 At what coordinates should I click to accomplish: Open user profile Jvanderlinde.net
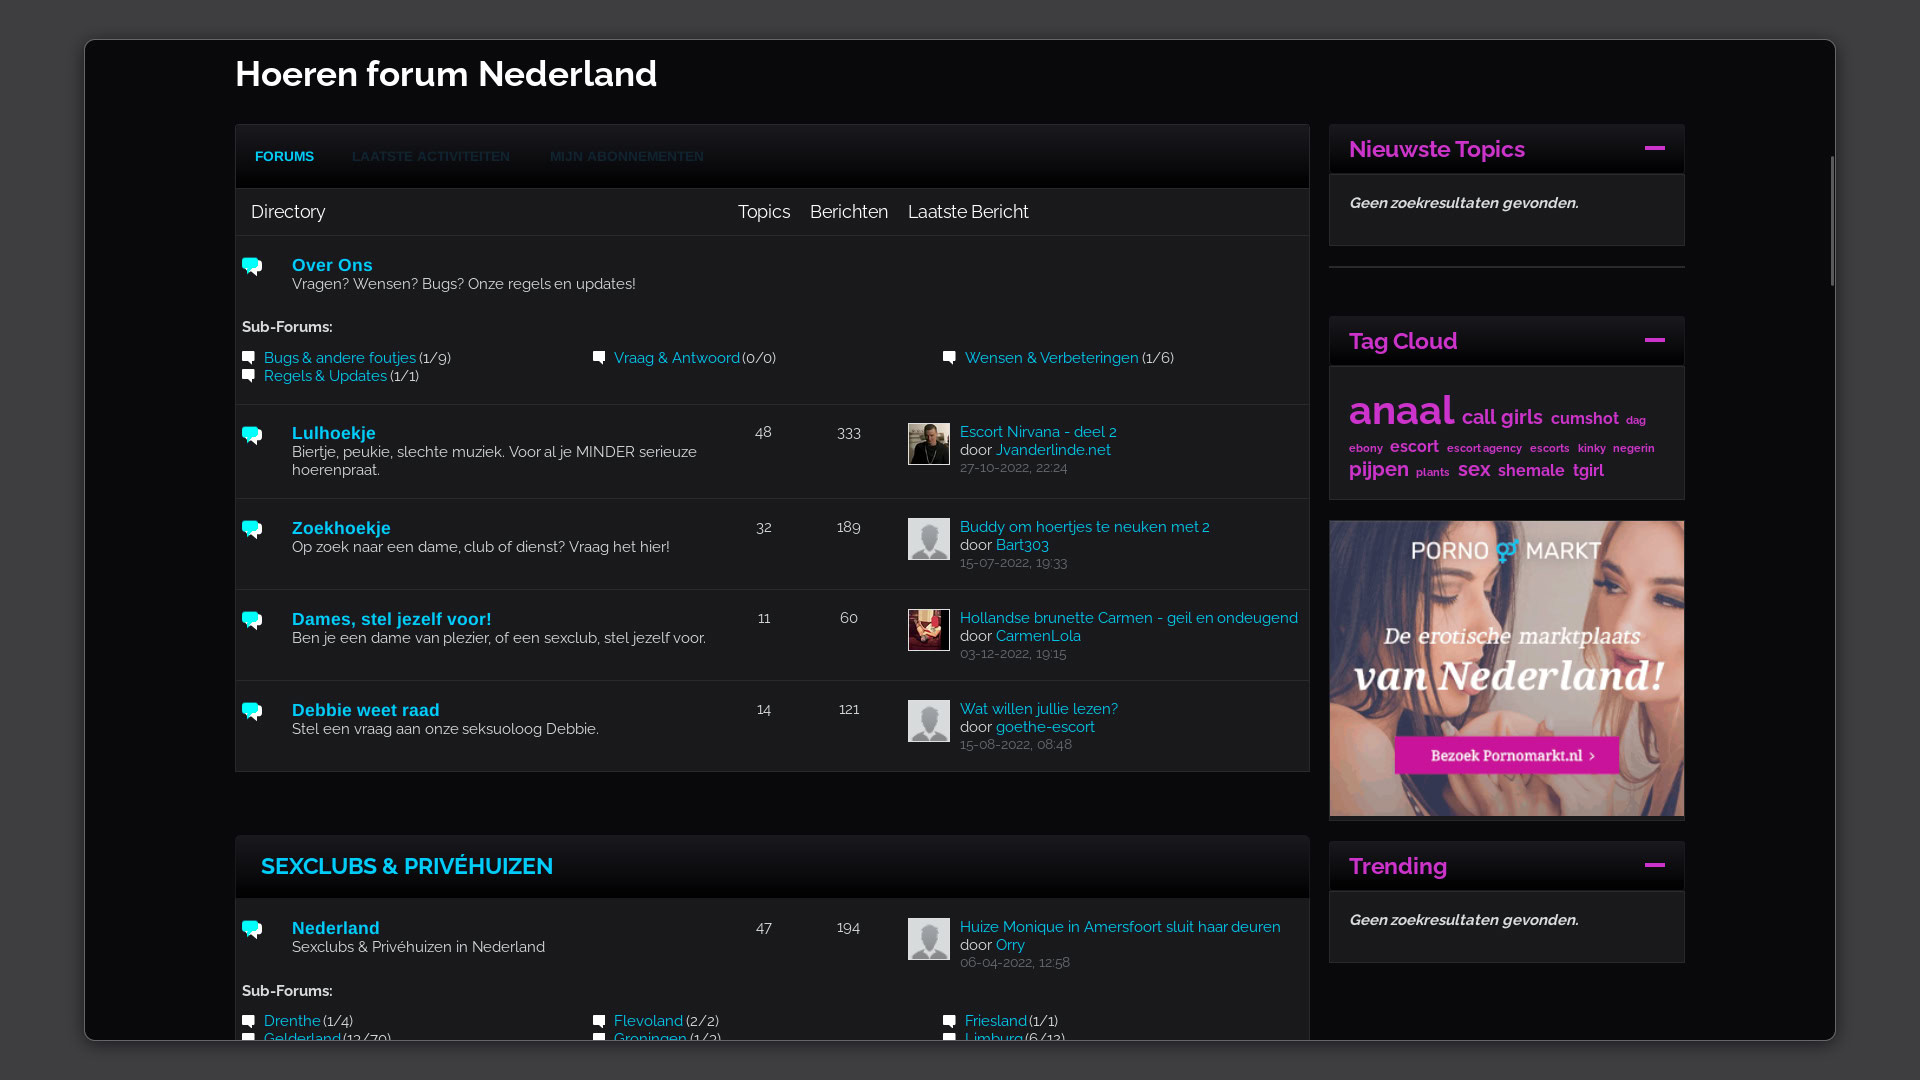pyautogui.click(x=1053, y=450)
